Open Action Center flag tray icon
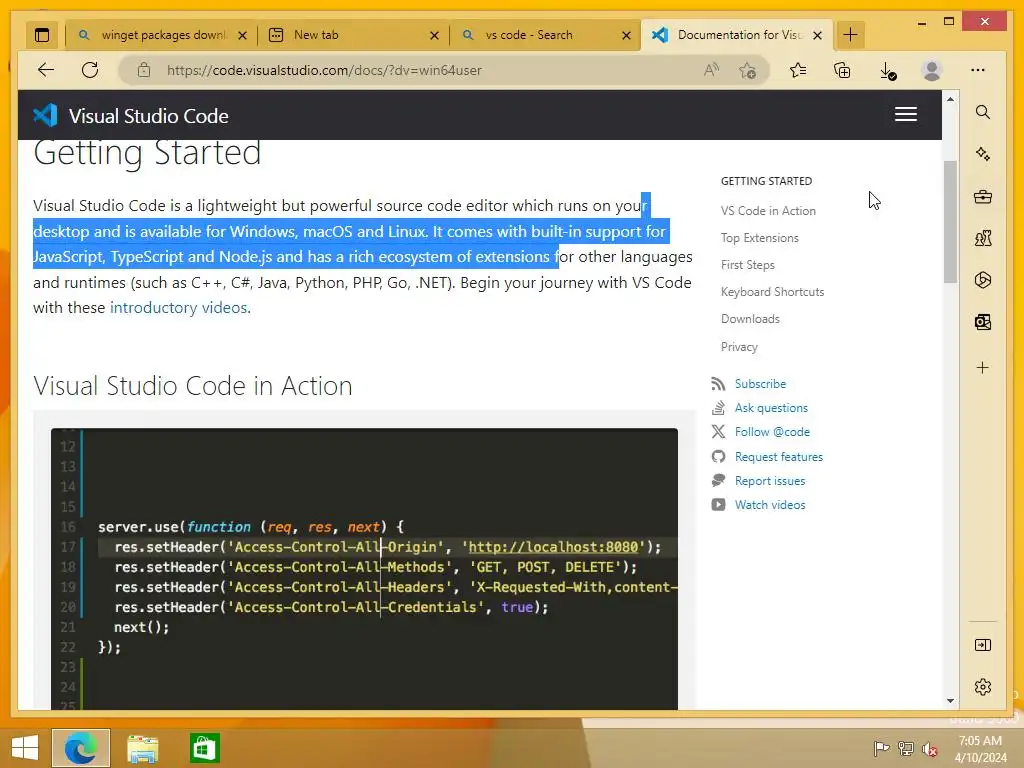The height and width of the screenshot is (768, 1024). click(881, 749)
